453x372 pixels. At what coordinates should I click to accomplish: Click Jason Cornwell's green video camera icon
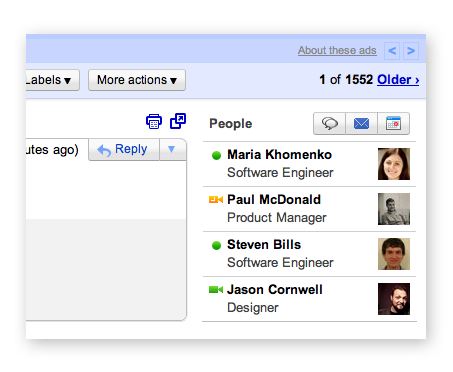(x=216, y=290)
